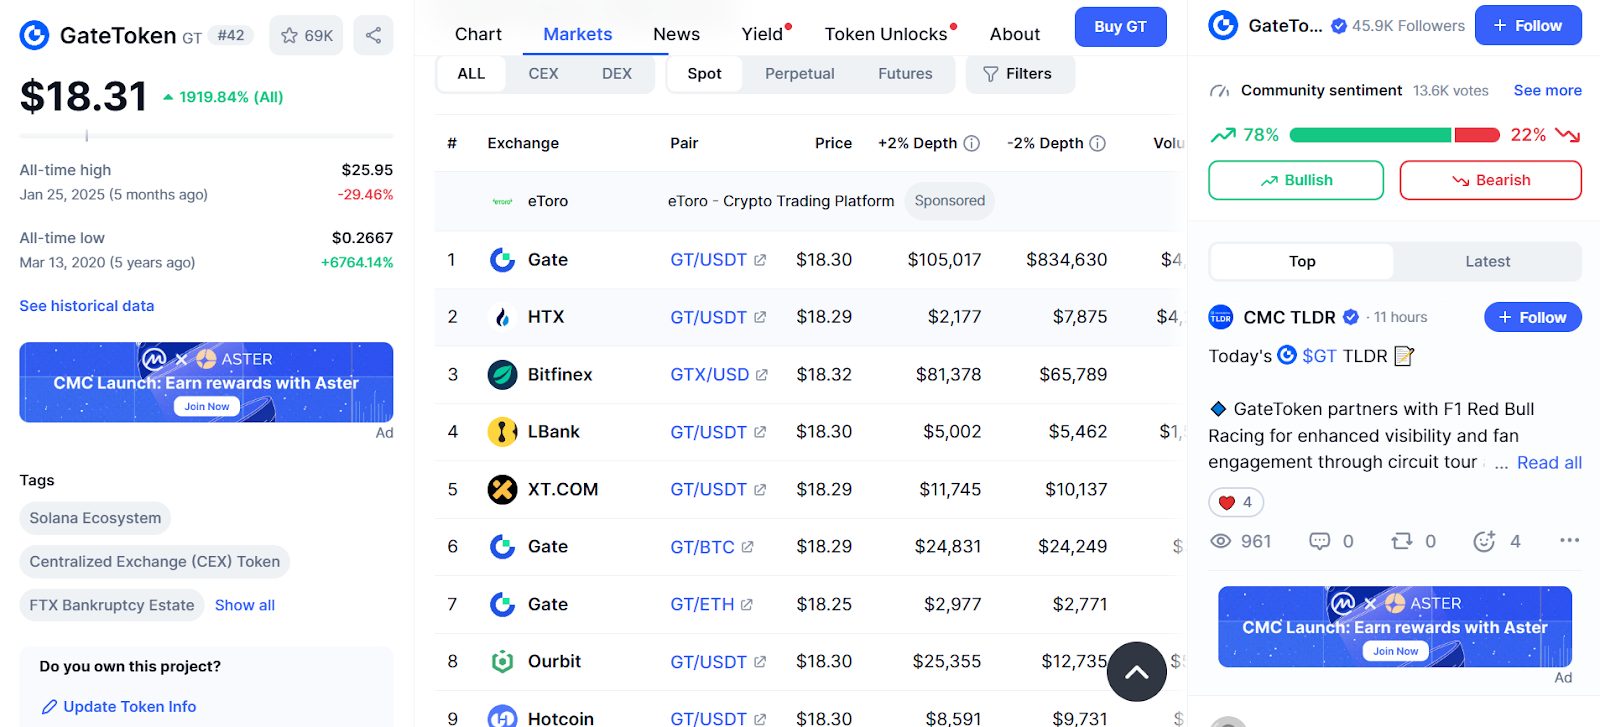Click the green bullish sentiment bar
The image size is (1600, 727).
(x=1370, y=135)
